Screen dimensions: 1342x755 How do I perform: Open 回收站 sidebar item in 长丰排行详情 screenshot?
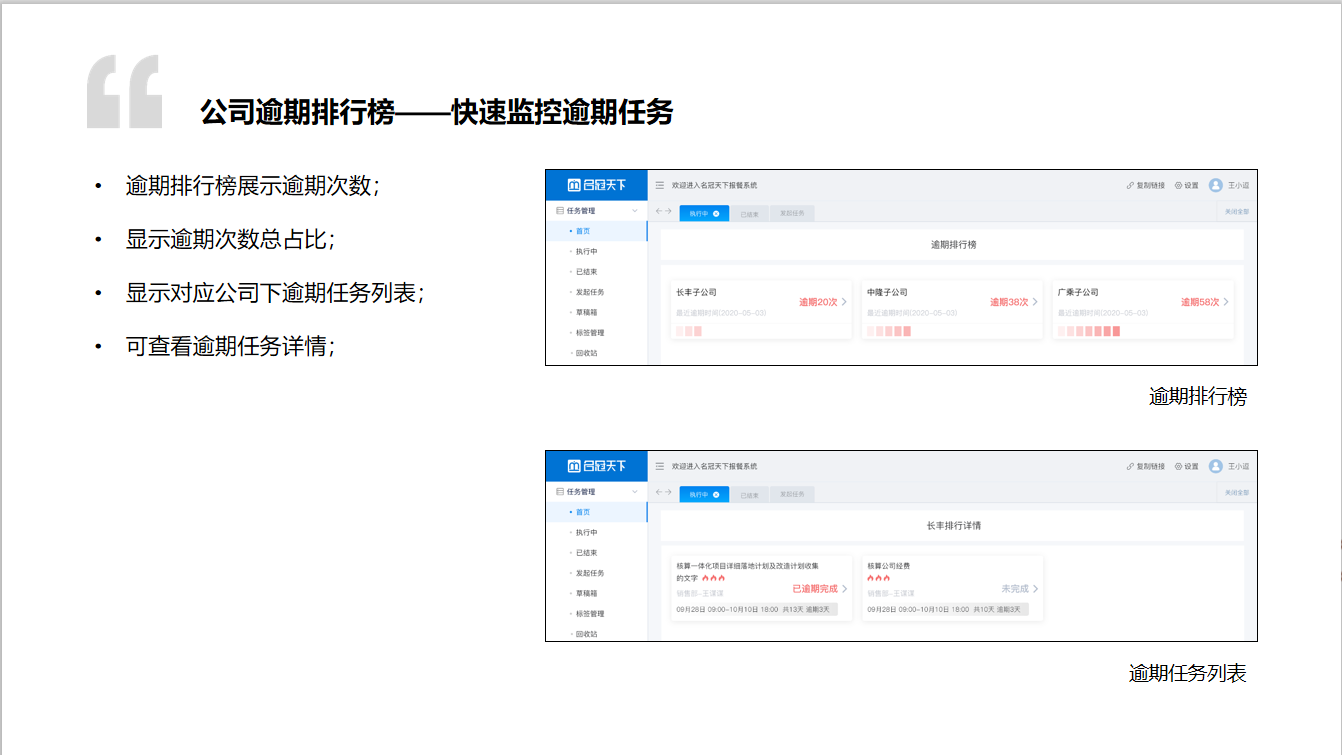click(x=597, y=634)
